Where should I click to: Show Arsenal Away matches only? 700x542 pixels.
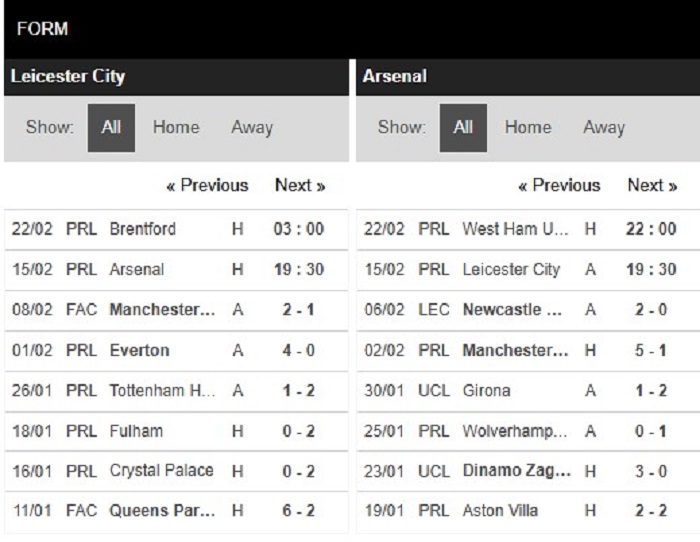604,128
